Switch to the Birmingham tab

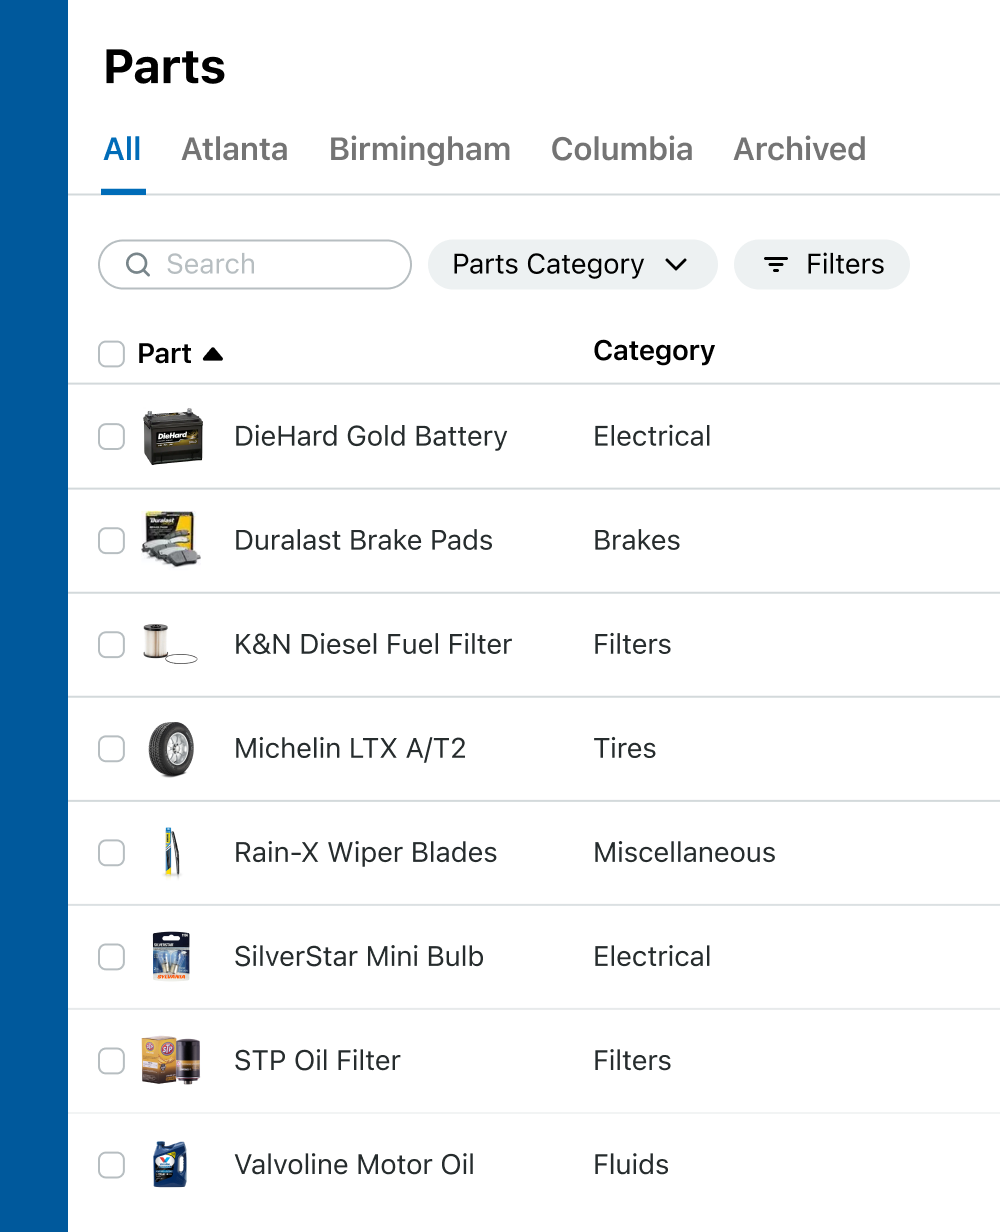click(420, 150)
